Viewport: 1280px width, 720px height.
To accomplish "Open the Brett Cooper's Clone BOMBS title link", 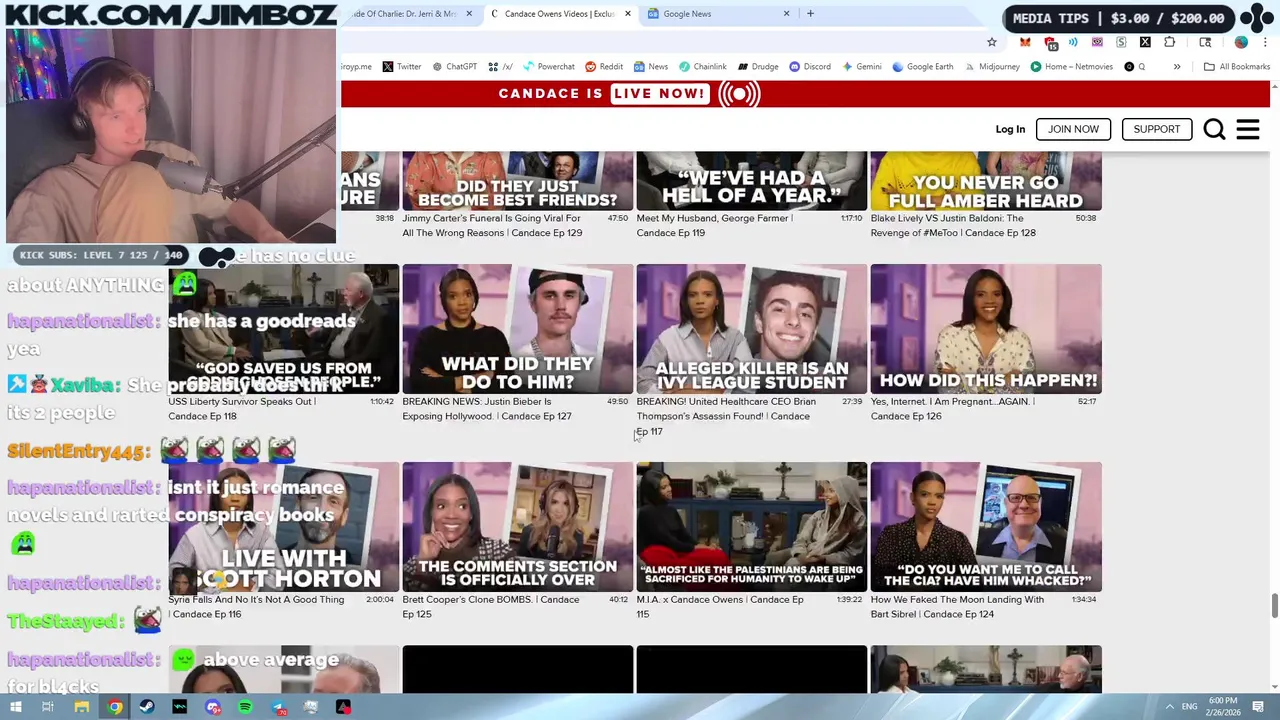I will [x=491, y=607].
